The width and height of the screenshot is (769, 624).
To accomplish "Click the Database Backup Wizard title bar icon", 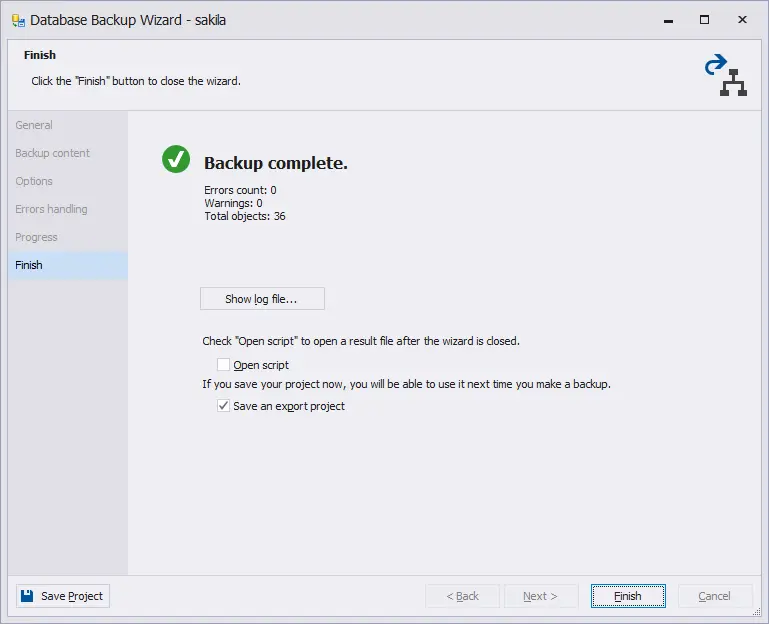I will (18, 20).
